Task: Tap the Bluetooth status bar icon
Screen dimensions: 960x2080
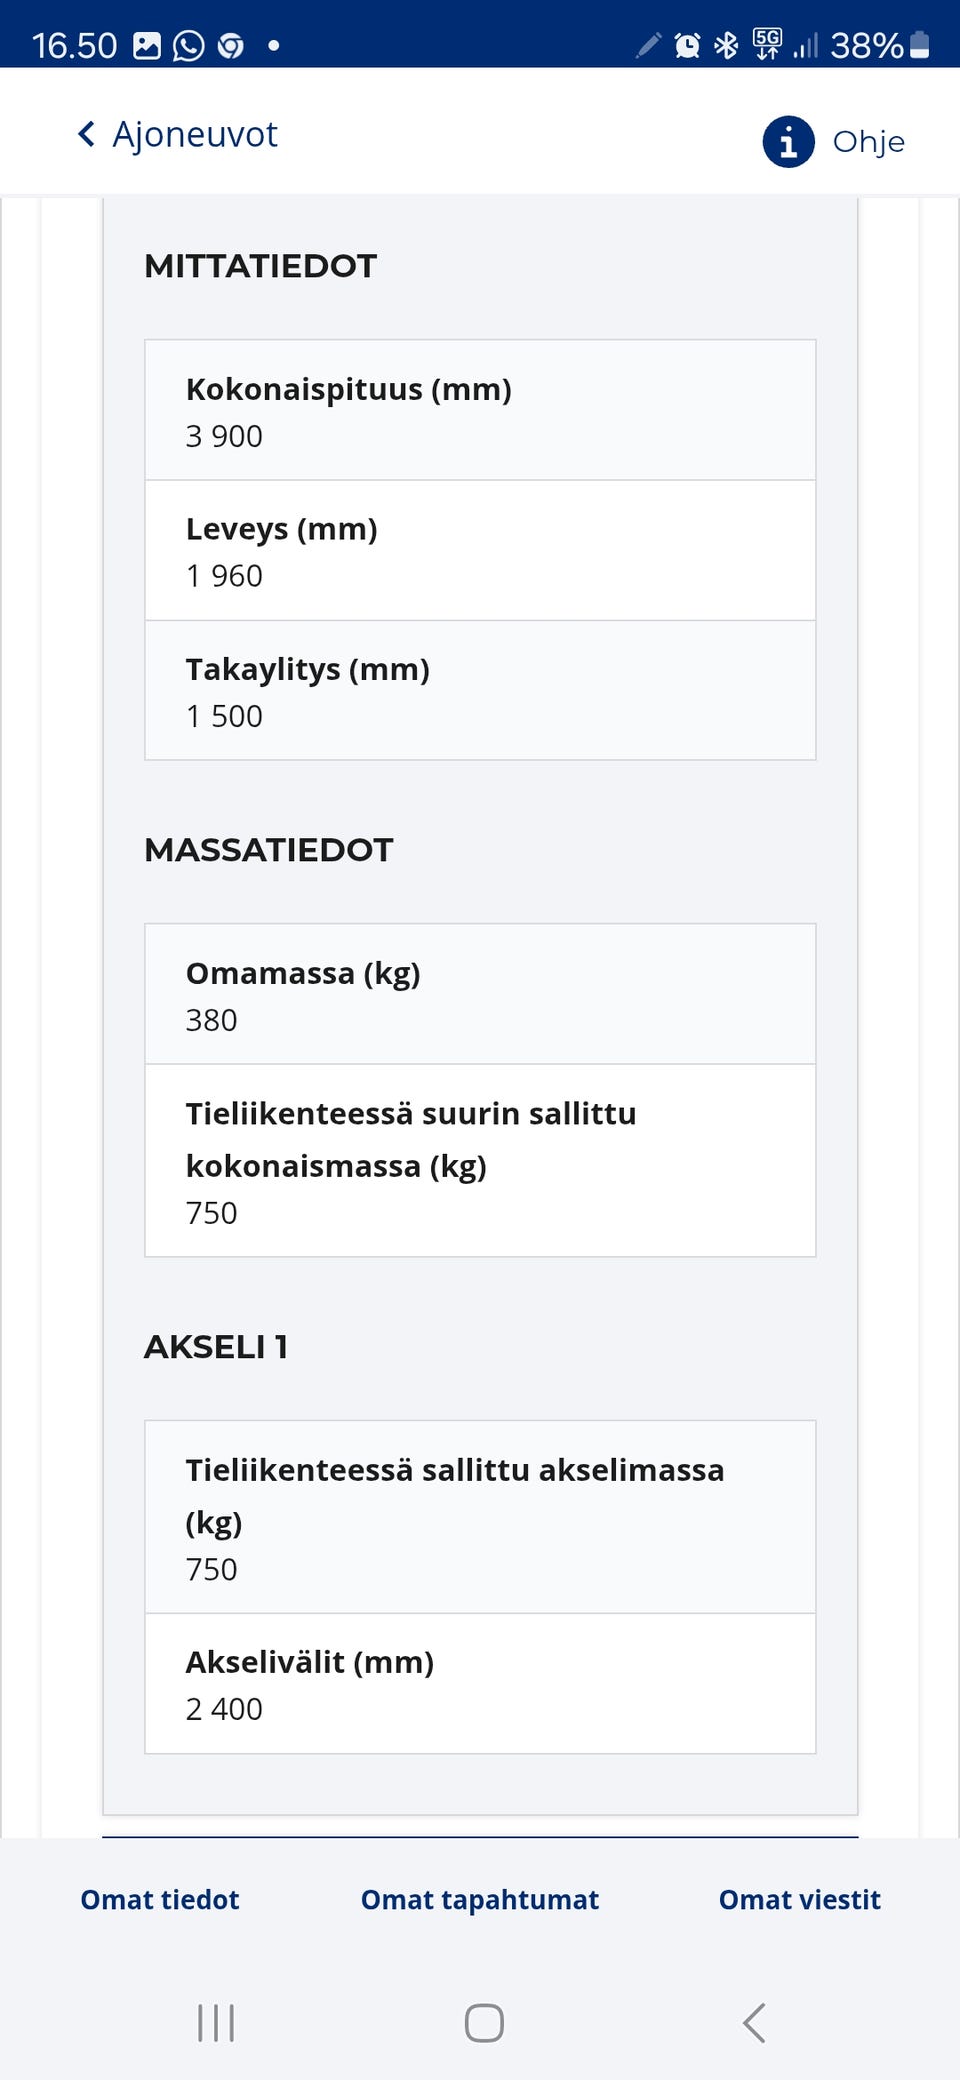Action: click(x=727, y=45)
